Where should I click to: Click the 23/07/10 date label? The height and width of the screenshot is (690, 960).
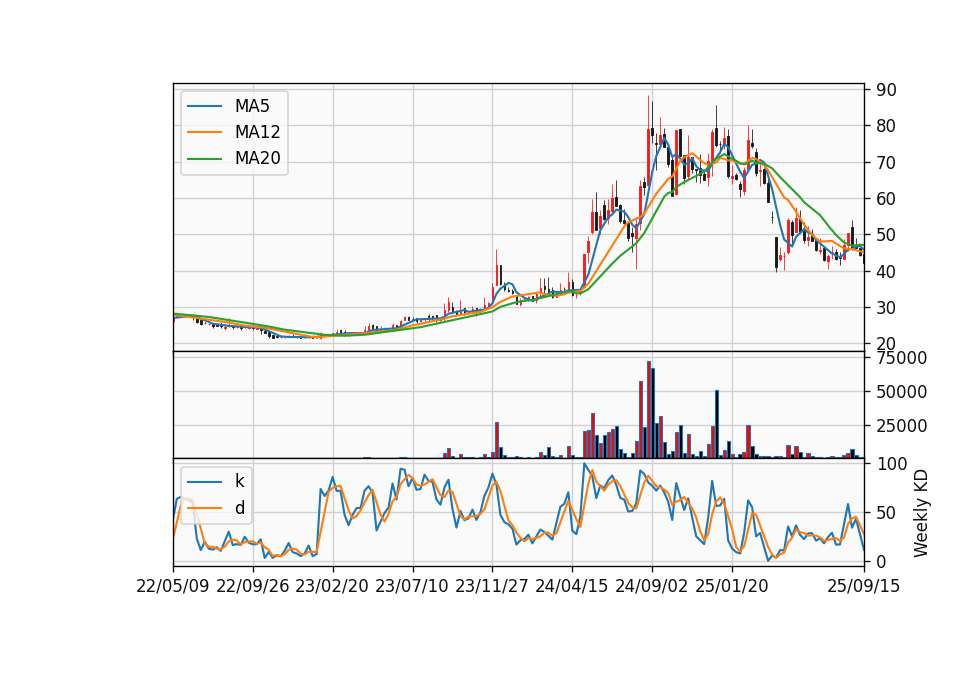412,586
